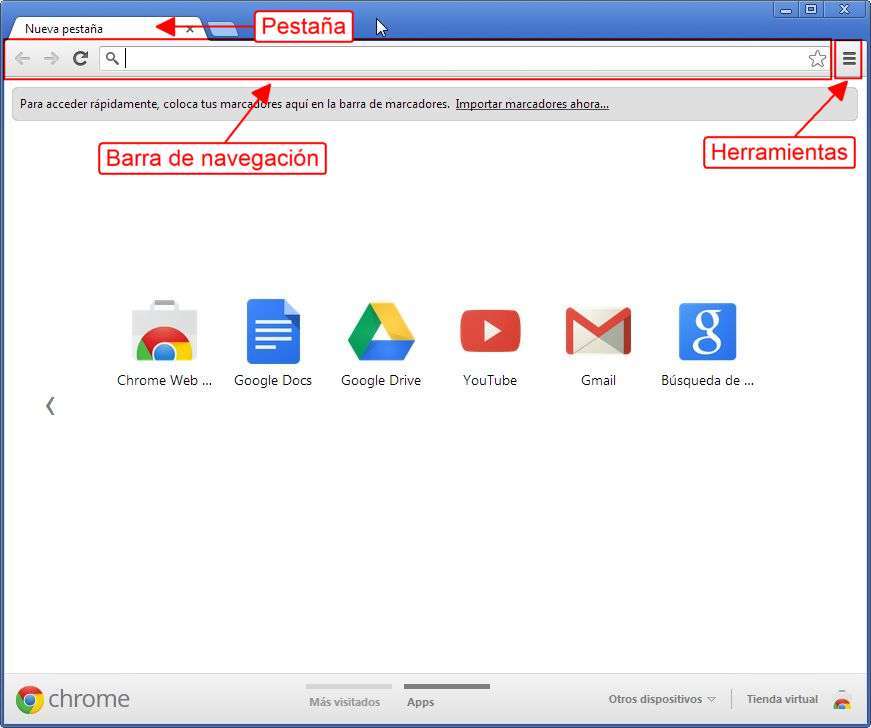Click Importar marcadores ahora link
The height and width of the screenshot is (728, 871).
pos(532,104)
